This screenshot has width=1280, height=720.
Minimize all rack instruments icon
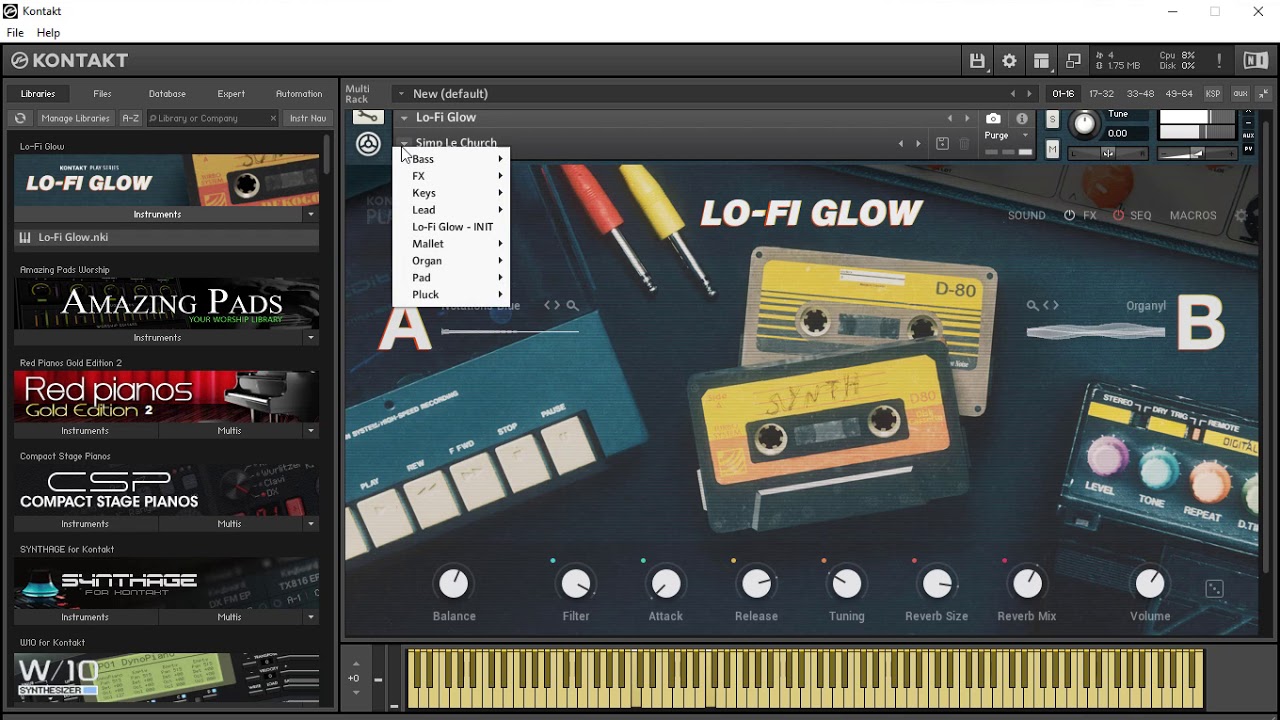(x=1263, y=94)
